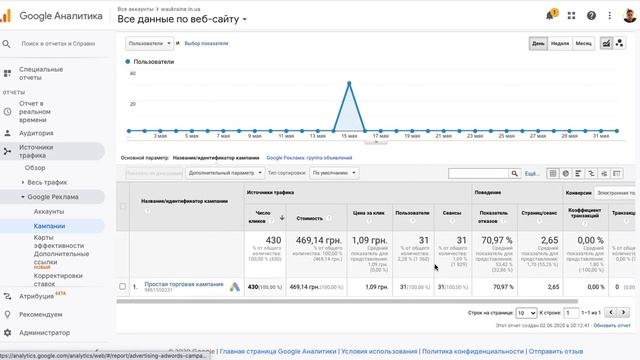This screenshot has height=360, width=640.
Task: Set chart interval to Месяц
Action: tap(583, 43)
